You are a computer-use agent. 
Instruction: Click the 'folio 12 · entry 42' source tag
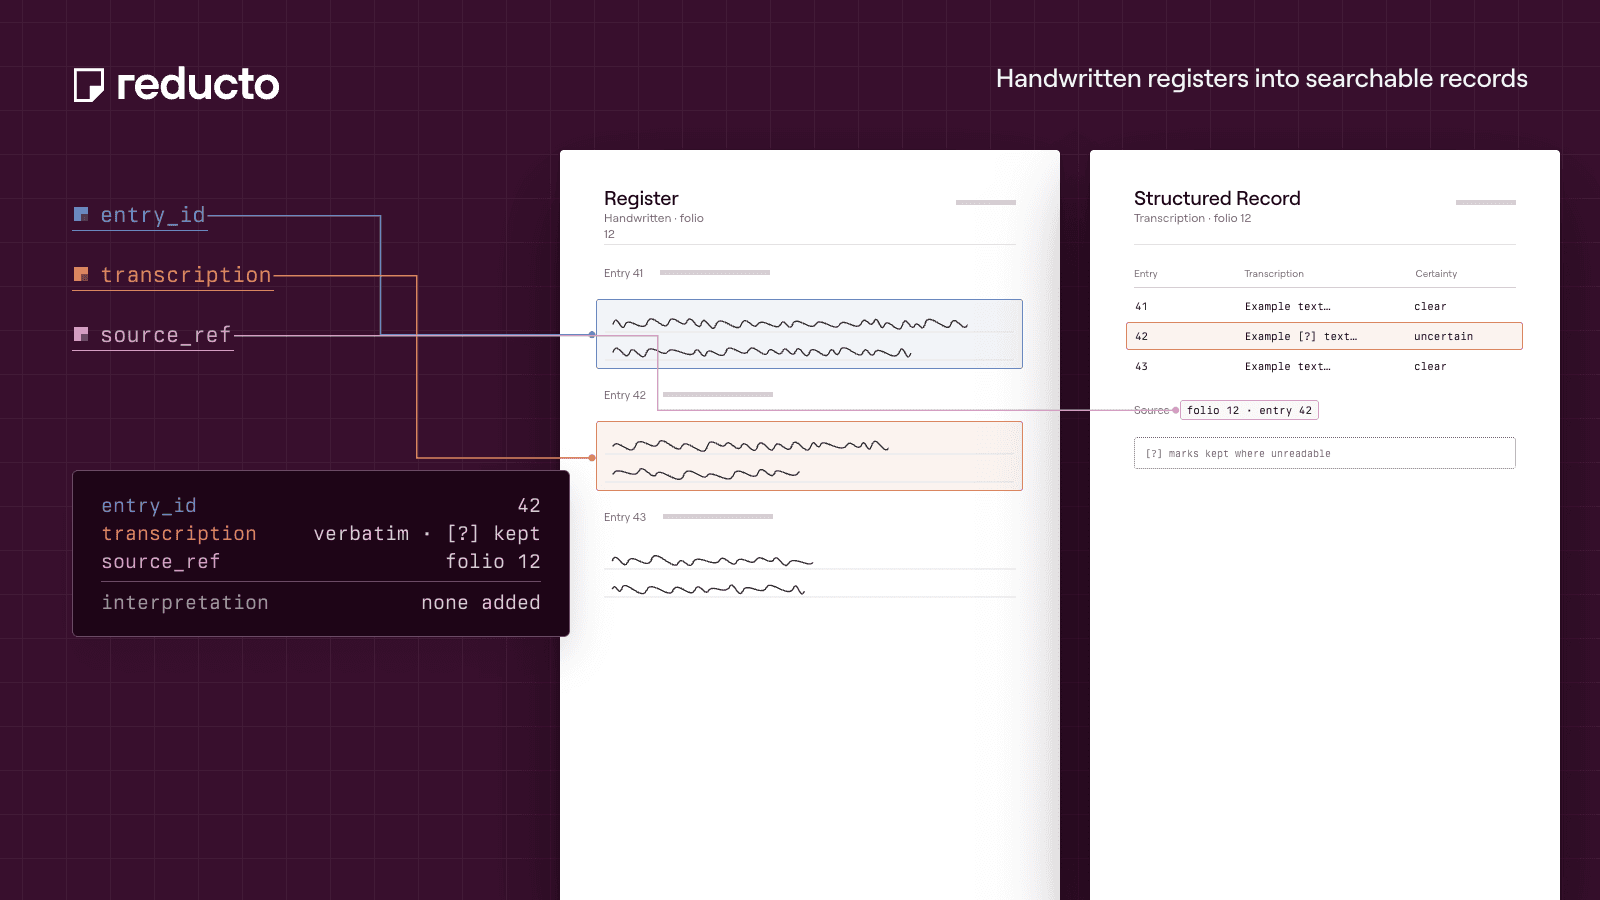pos(1249,410)
